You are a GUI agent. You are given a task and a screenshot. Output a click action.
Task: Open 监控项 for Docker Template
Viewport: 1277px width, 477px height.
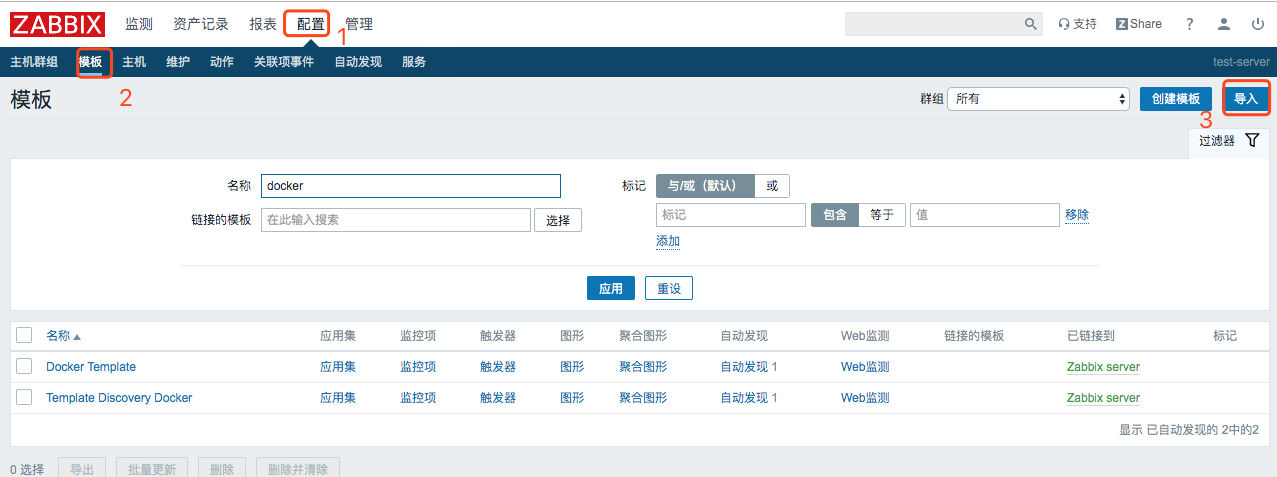pos(418,367)
